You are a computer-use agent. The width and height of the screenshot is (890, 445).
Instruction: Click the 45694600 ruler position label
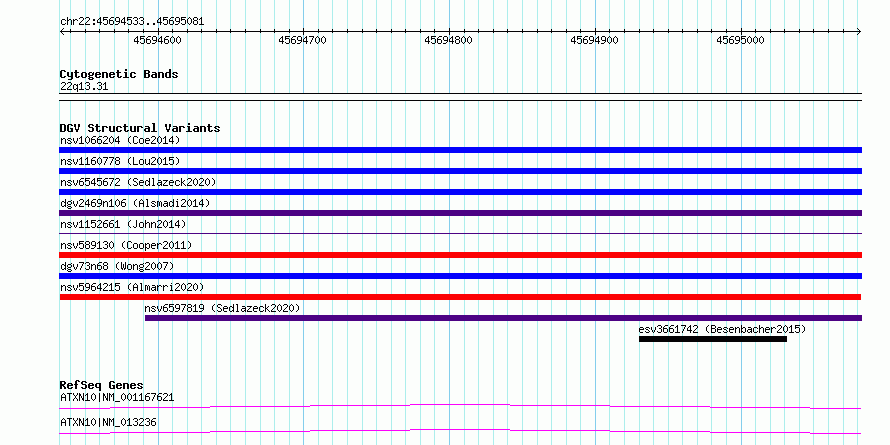pyautogui.click(x=157, y=40)
